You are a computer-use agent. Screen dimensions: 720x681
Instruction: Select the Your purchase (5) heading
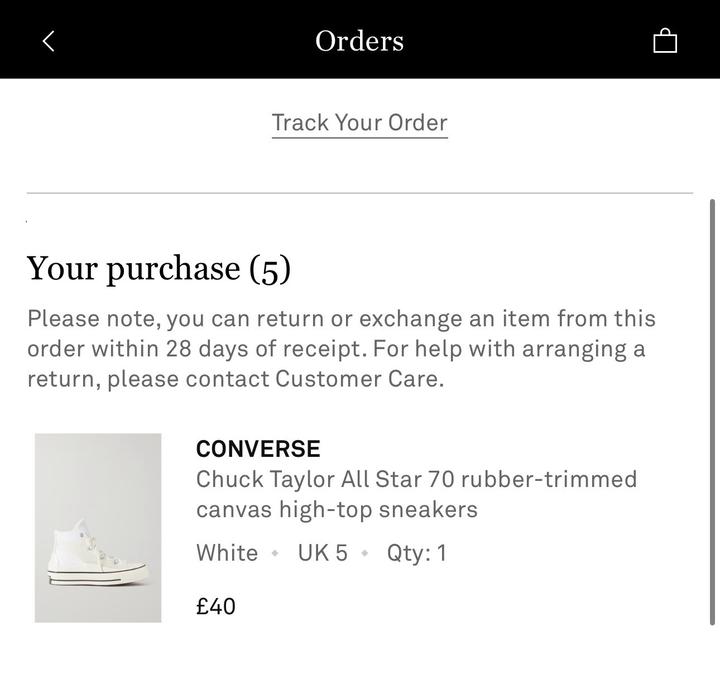click(158, 268)
